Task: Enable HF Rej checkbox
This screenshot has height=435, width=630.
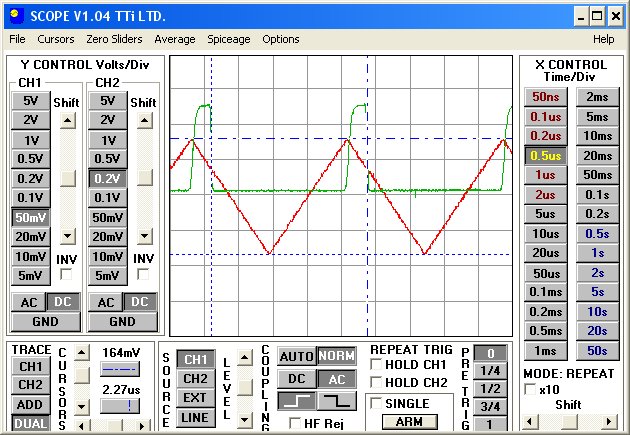Action: coord(295,423)
